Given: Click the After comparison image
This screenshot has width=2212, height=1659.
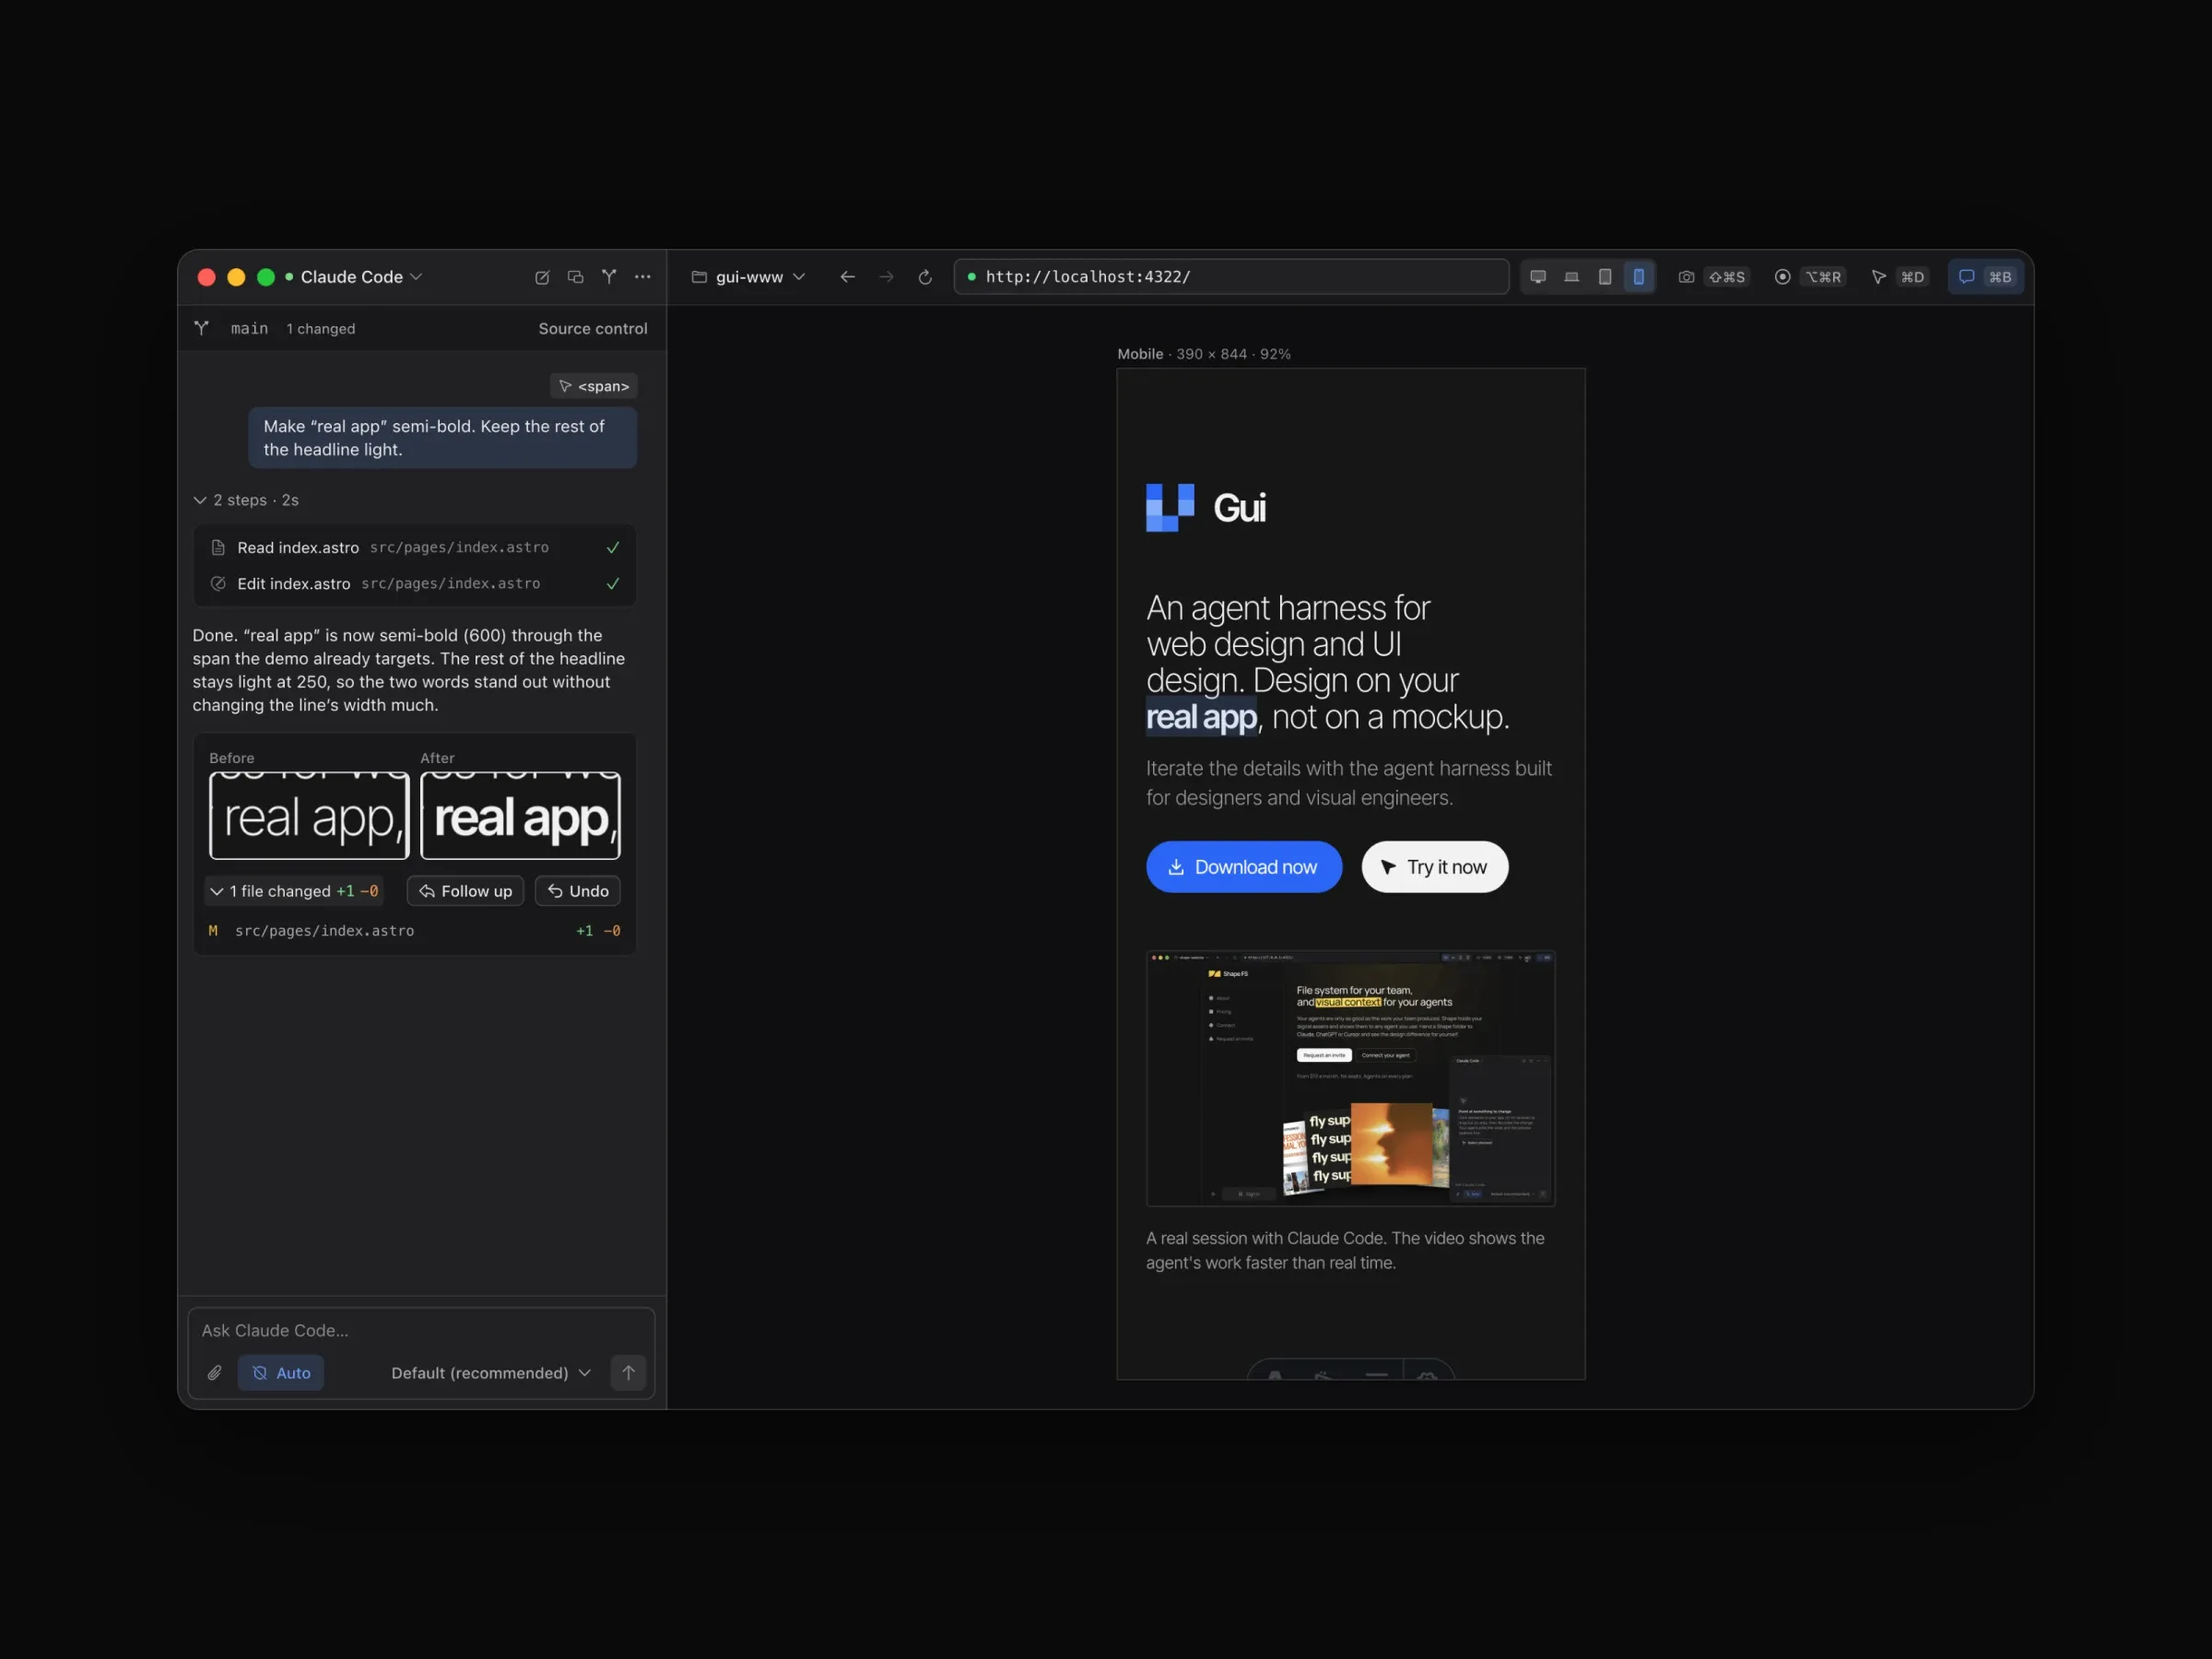Looking at the screenshot, I should [x=520, y=815].
